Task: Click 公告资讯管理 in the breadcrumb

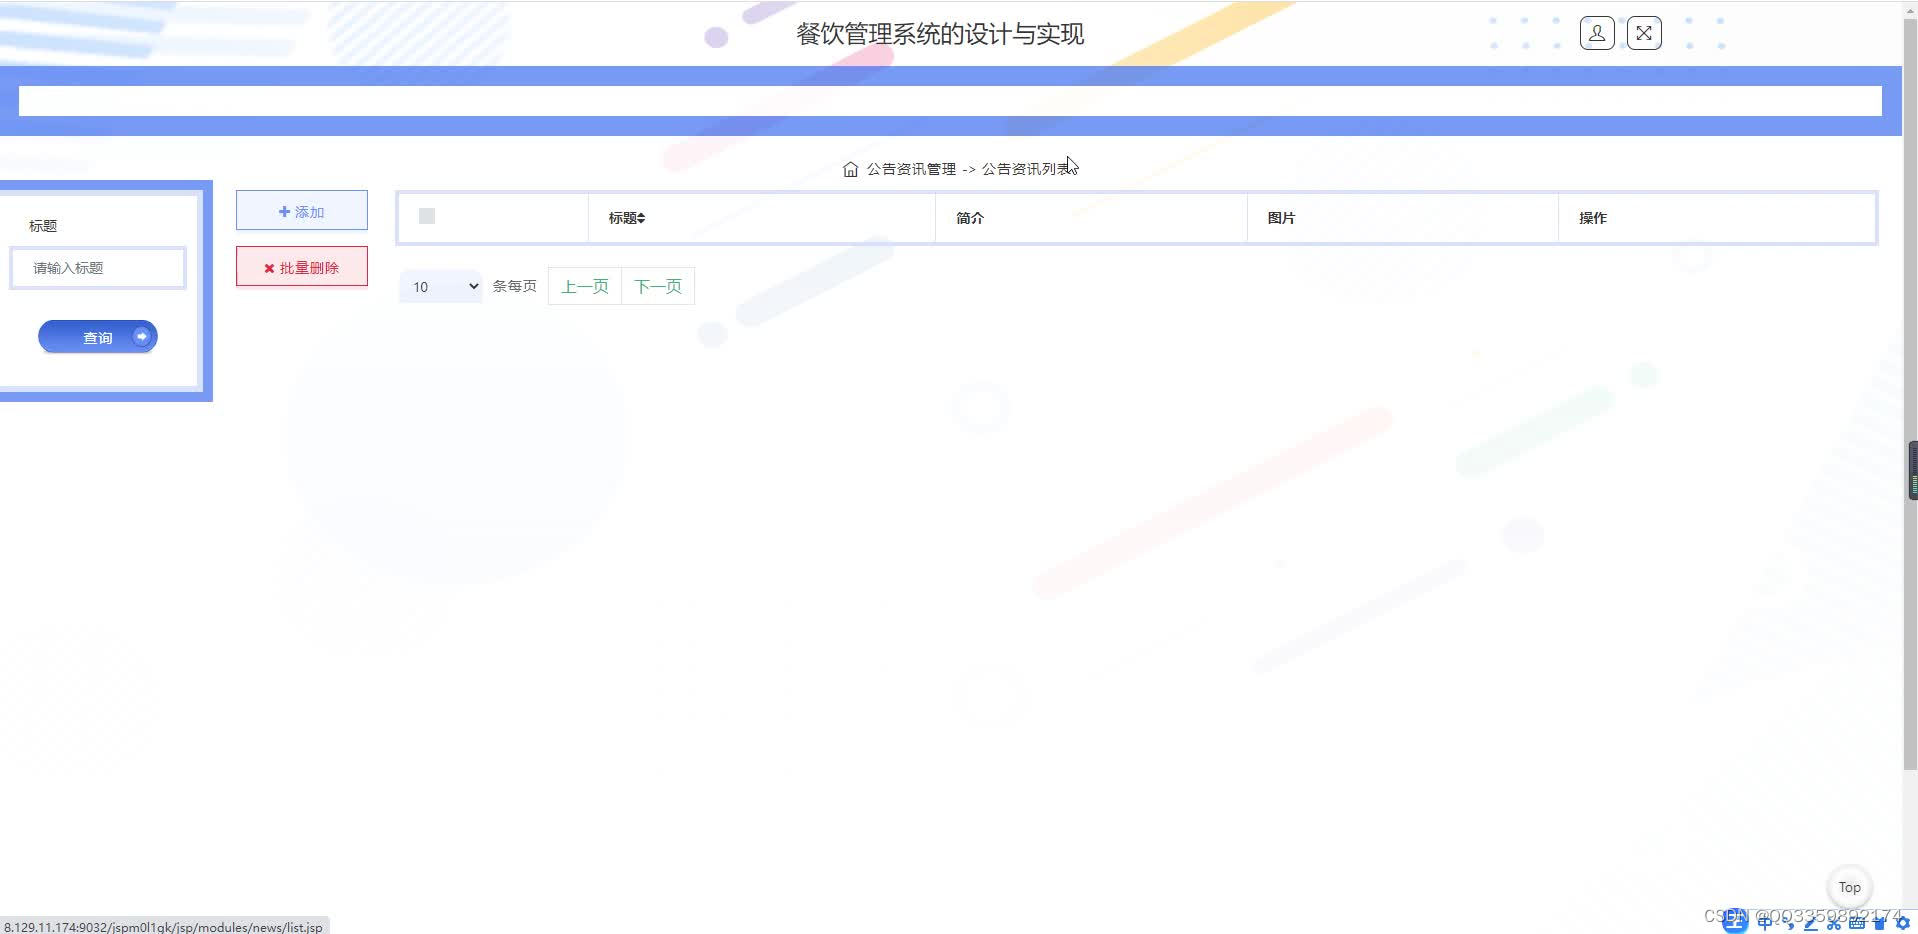Action: coord(911,169)
